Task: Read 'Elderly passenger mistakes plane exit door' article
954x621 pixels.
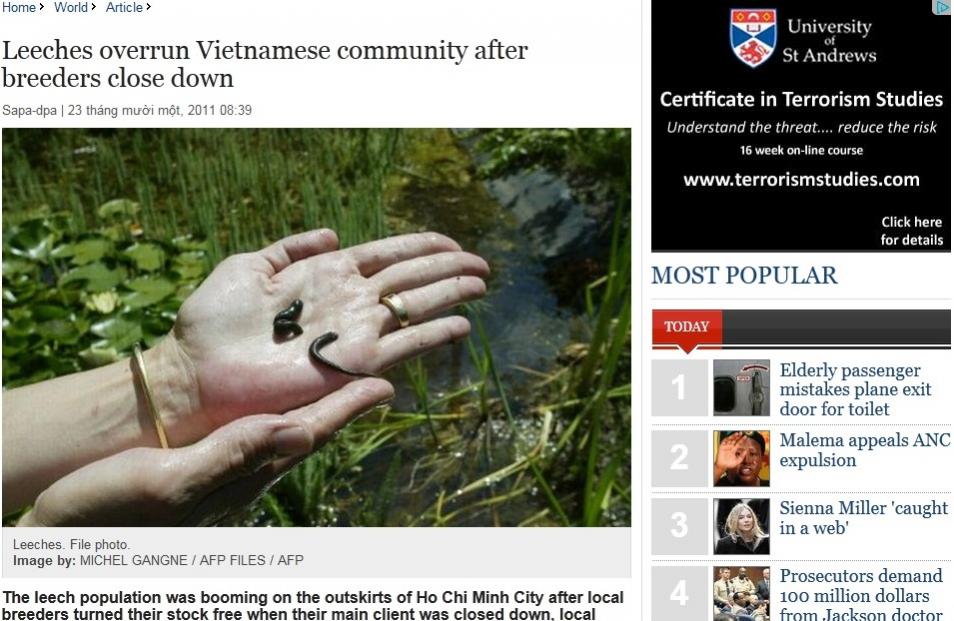Action: pos(855,389)
